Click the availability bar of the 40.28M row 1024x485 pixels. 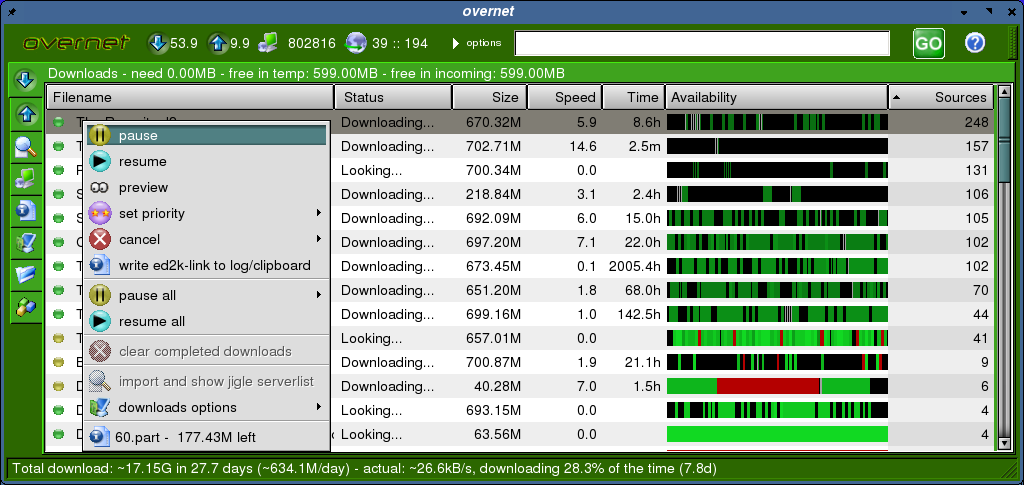777,386
